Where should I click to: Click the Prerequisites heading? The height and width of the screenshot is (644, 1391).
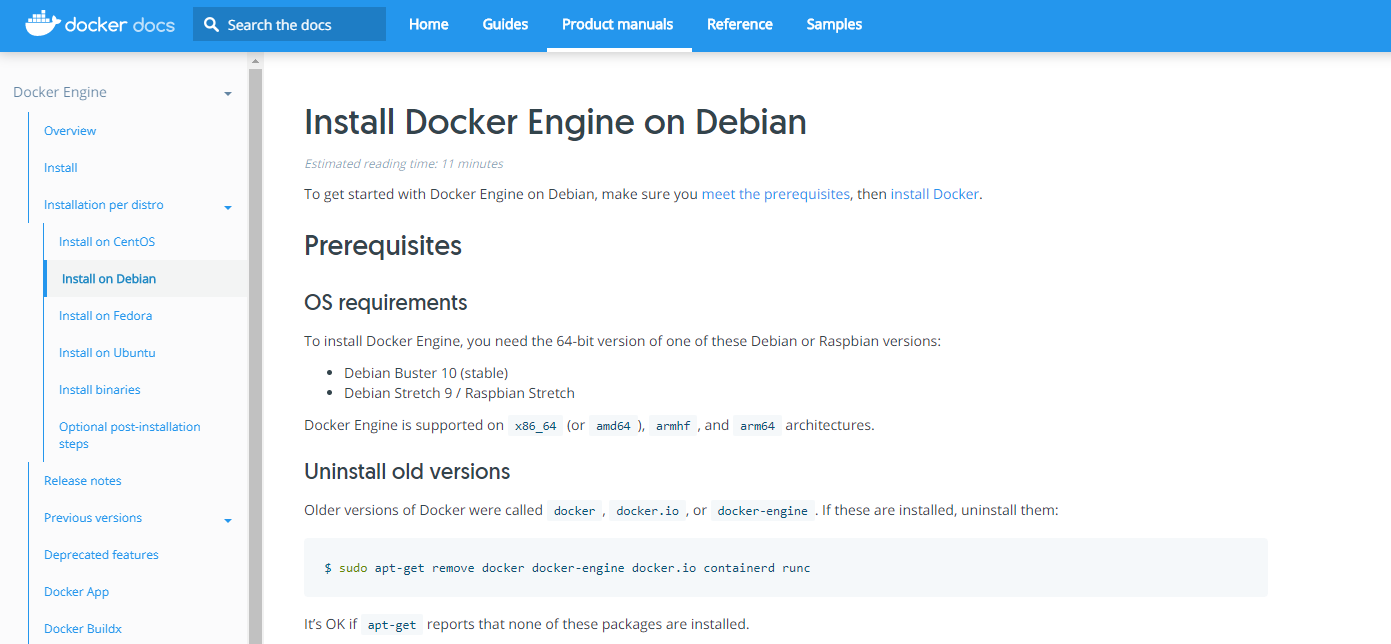[383, 246]
